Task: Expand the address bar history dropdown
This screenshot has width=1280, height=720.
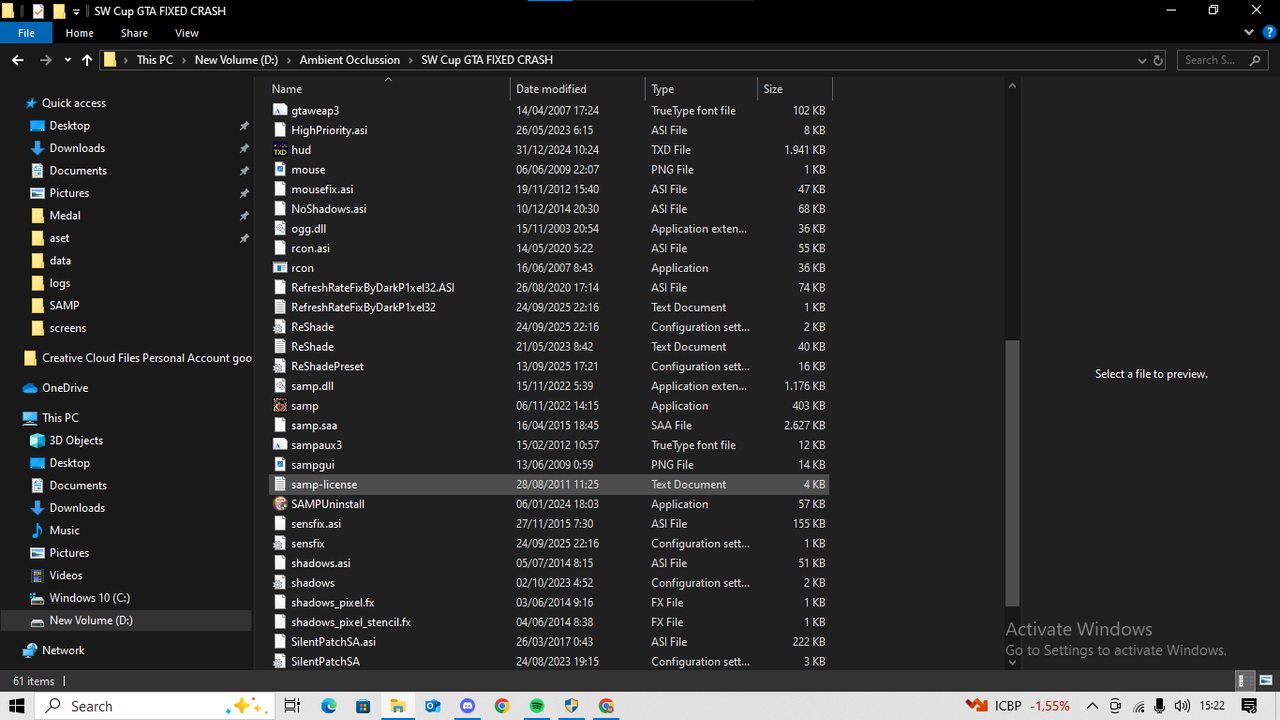Action: 1142,60
